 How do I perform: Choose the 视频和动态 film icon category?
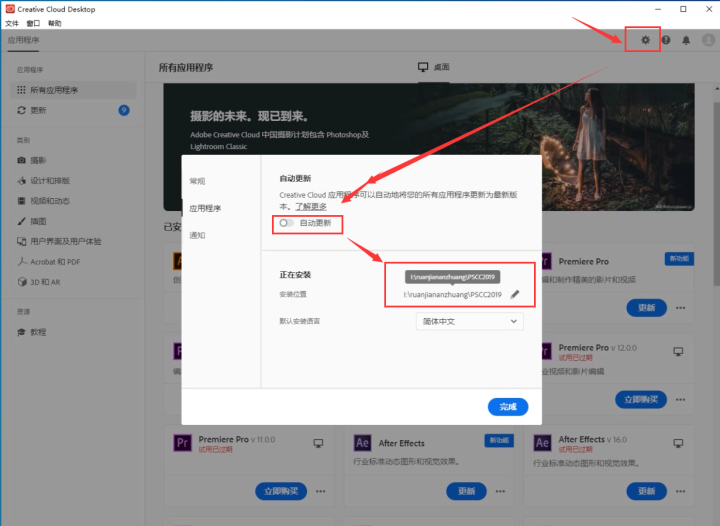click(x=21, y=201)
